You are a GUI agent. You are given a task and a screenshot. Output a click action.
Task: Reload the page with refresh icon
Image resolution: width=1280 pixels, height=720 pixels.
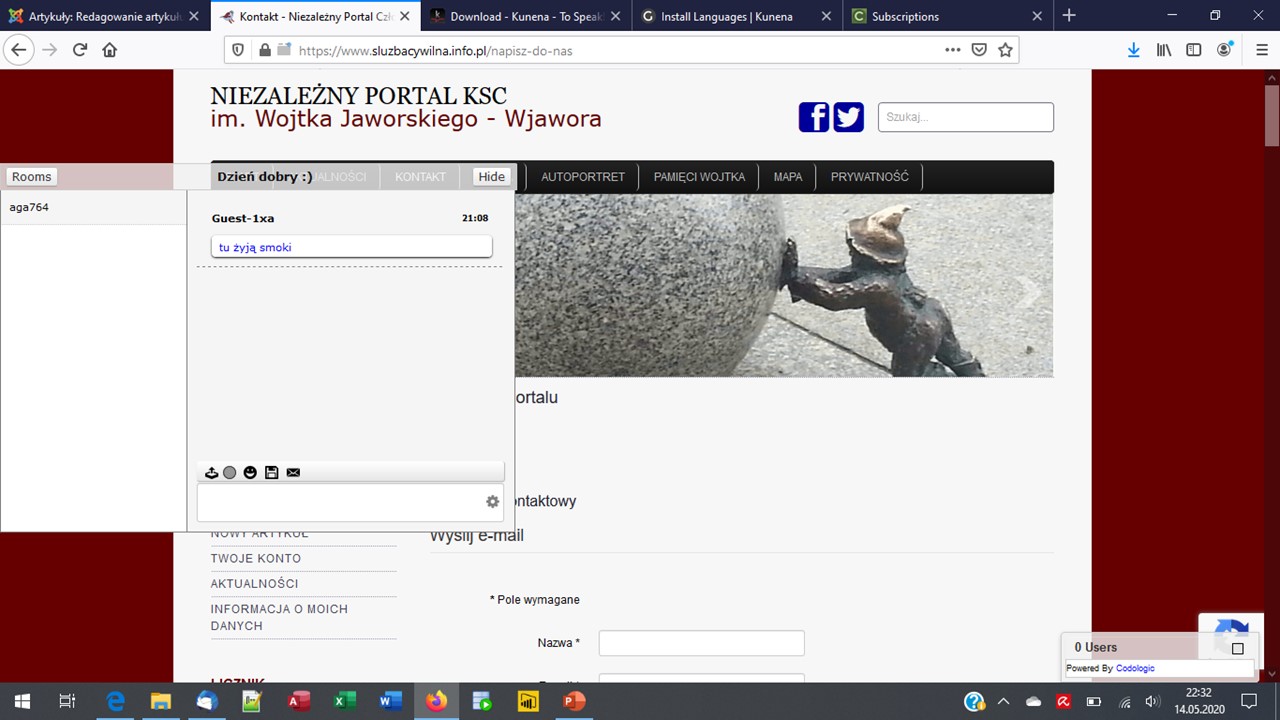(x=80, y=50)
